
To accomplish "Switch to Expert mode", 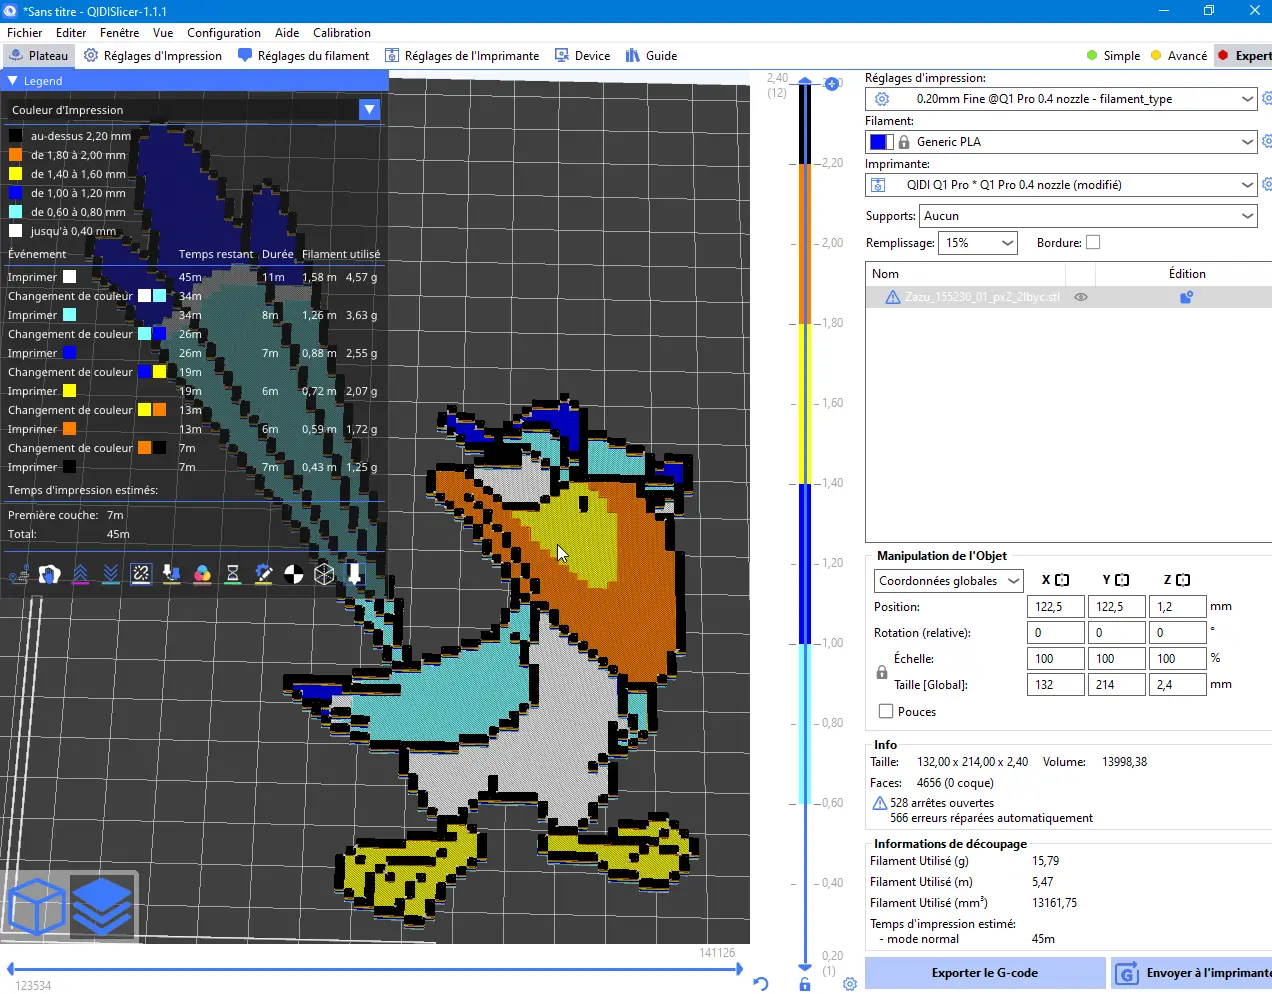I will [x=1244, y=56].
